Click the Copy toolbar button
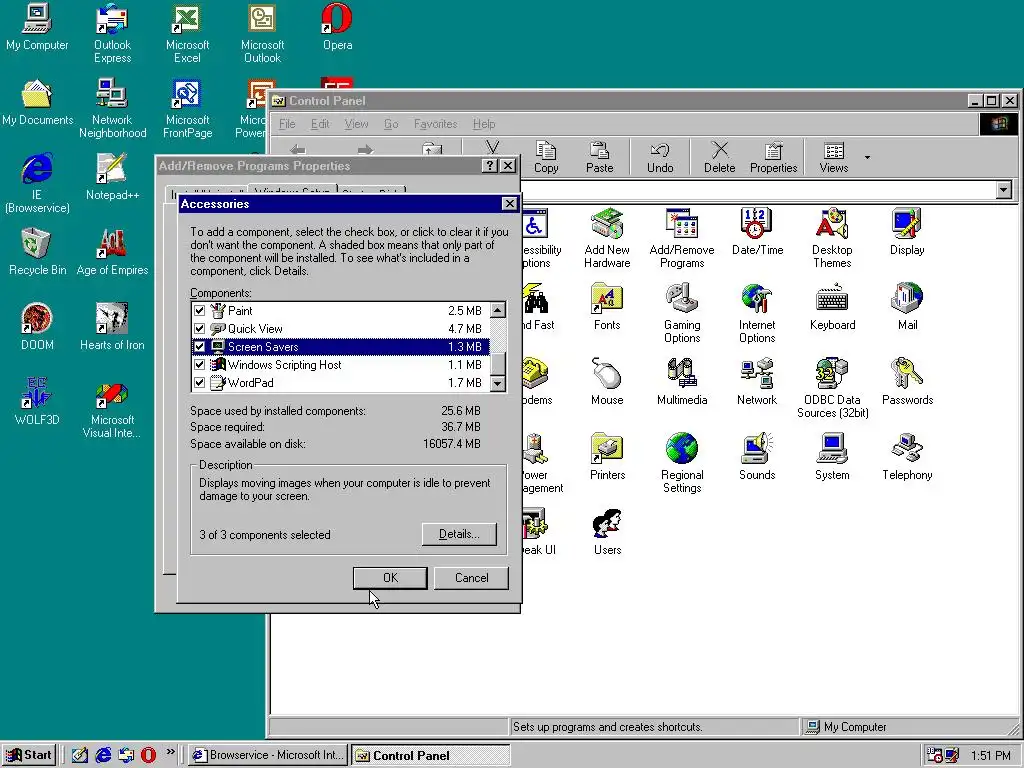The image size is (1024, 768). pos(546,157)
